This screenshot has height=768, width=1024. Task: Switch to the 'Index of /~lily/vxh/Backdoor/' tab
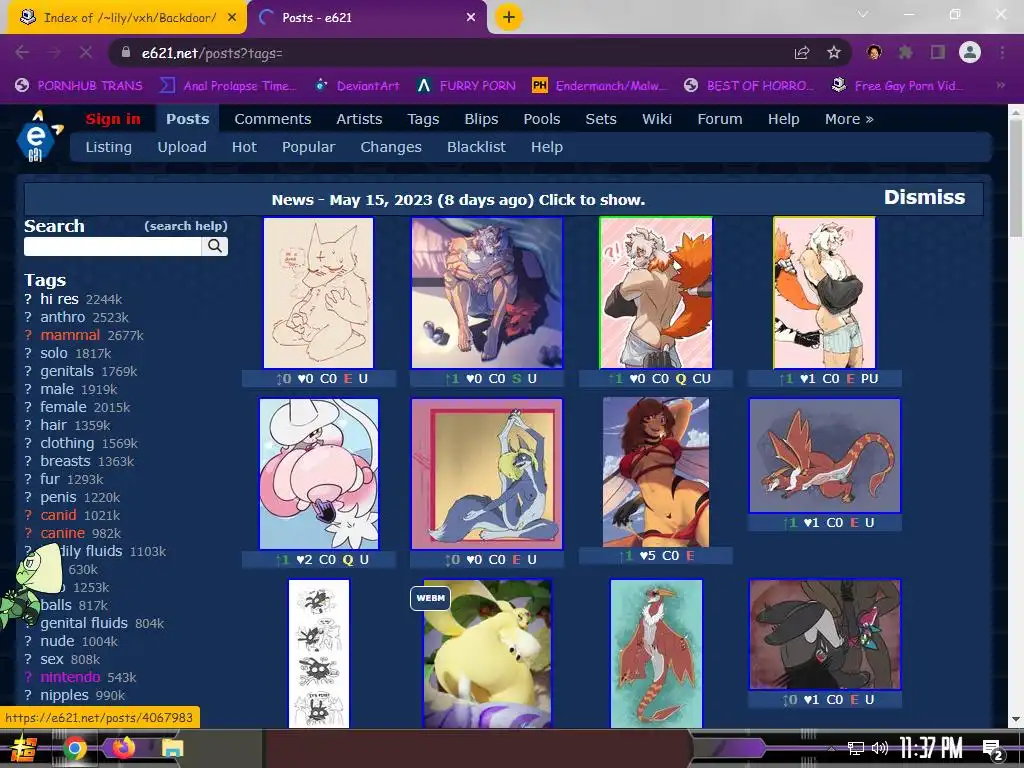[127, 18]
